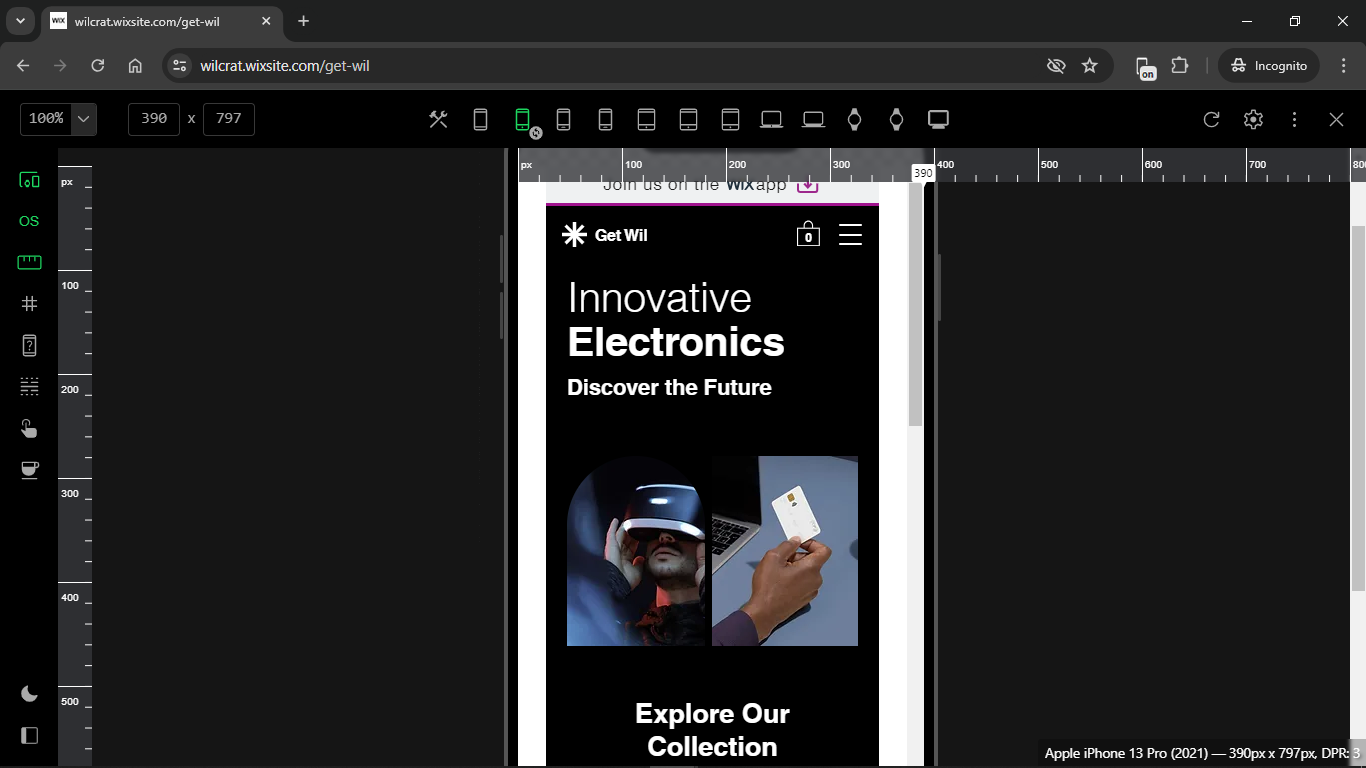
Task: Reload the simulated device viewport
Action: click(1211, 120)
